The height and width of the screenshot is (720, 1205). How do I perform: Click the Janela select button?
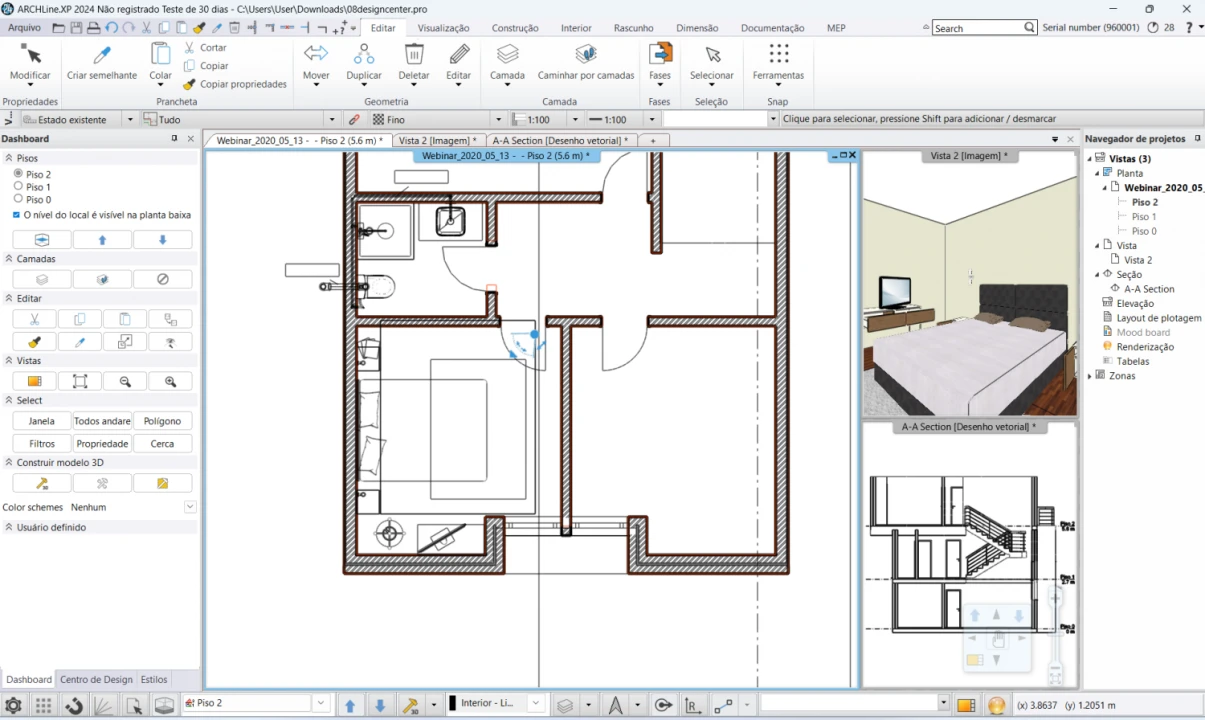(42, 421)
